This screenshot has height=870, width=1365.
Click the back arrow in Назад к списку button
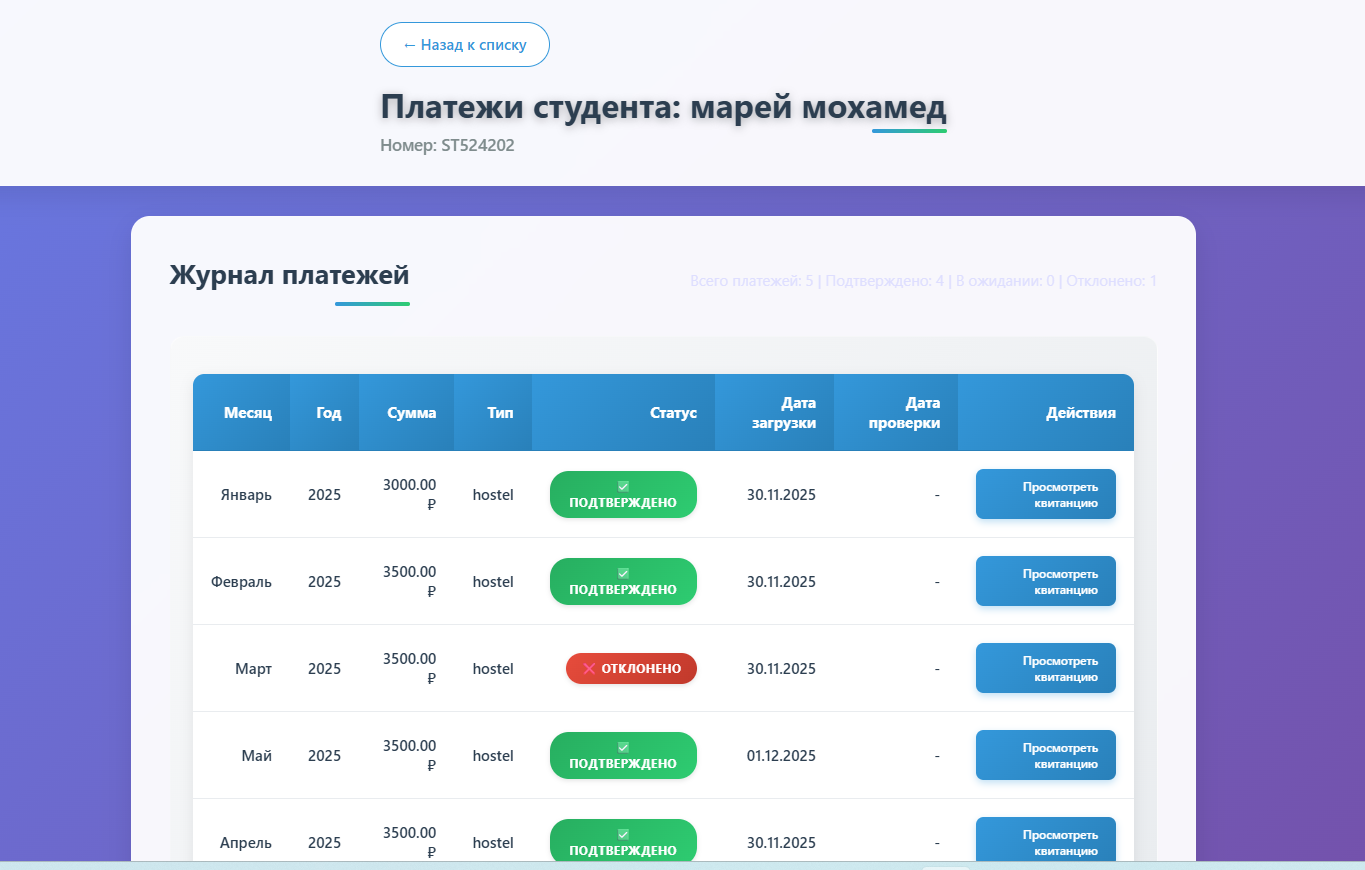click(408, 44)
